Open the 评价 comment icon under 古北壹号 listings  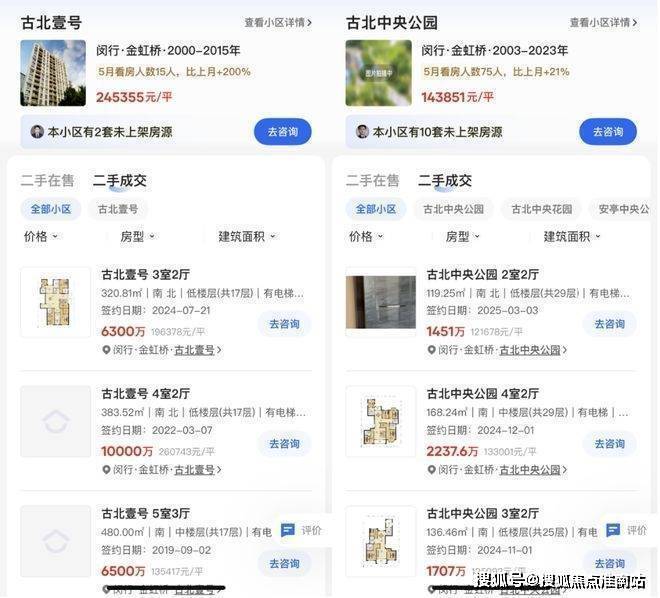click(x=288, y=530)
